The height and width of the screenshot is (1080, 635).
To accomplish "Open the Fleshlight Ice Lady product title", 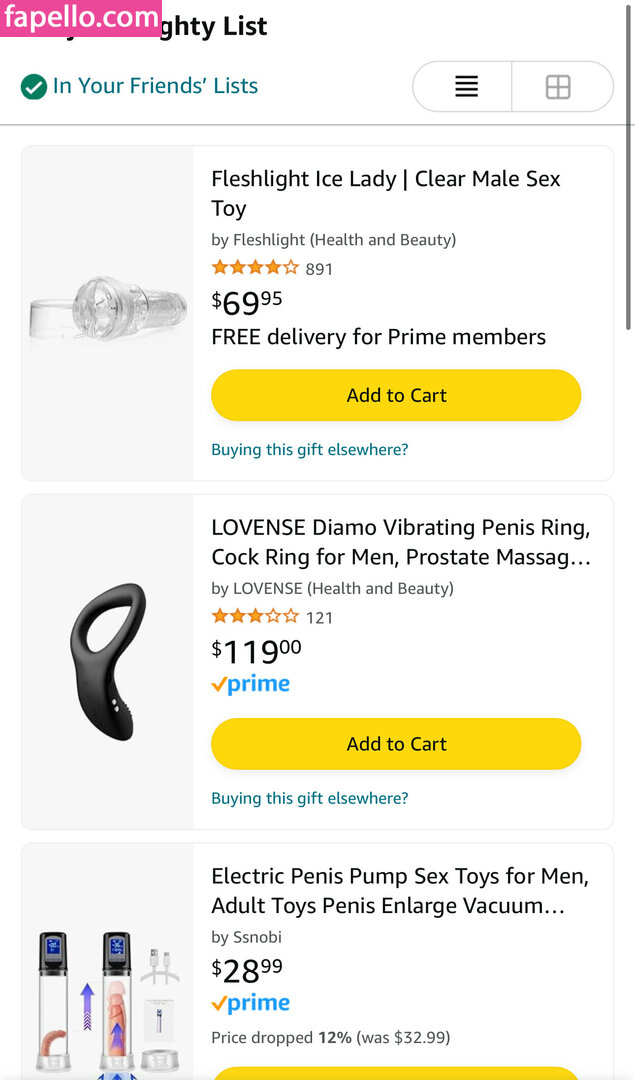I will (x=386, y=193).
